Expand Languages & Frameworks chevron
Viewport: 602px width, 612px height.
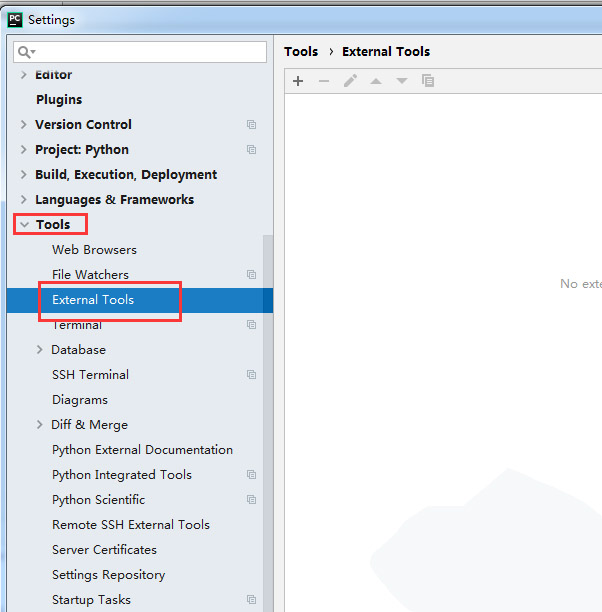coord(24,199)
